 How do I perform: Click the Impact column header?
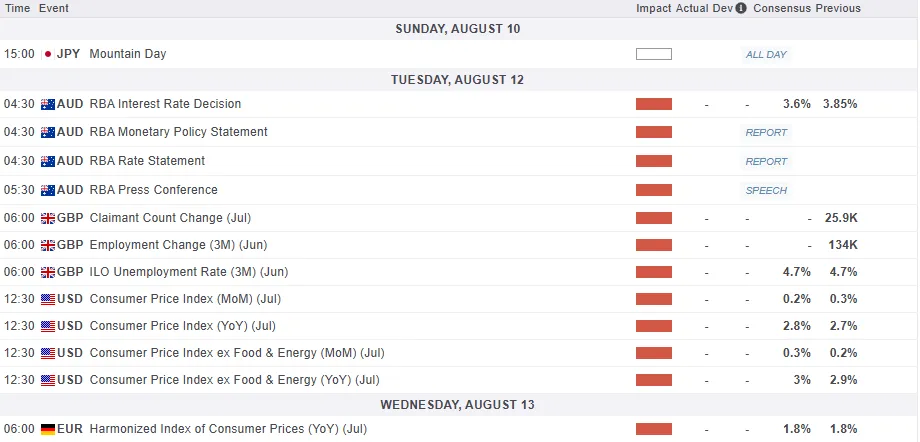(x=654, y=9)
